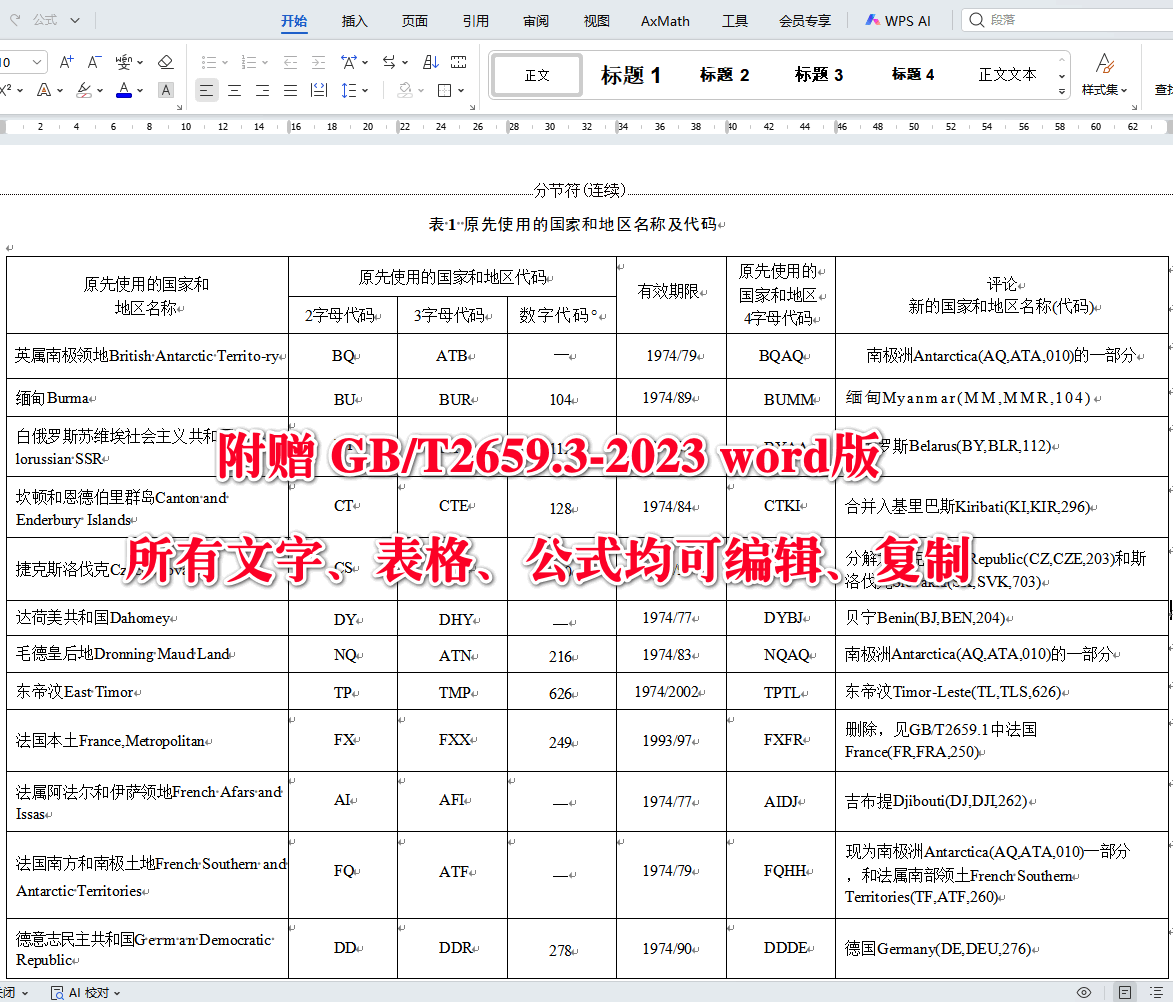
Task: Toggle justify alignment
Action: click(289, 90)
